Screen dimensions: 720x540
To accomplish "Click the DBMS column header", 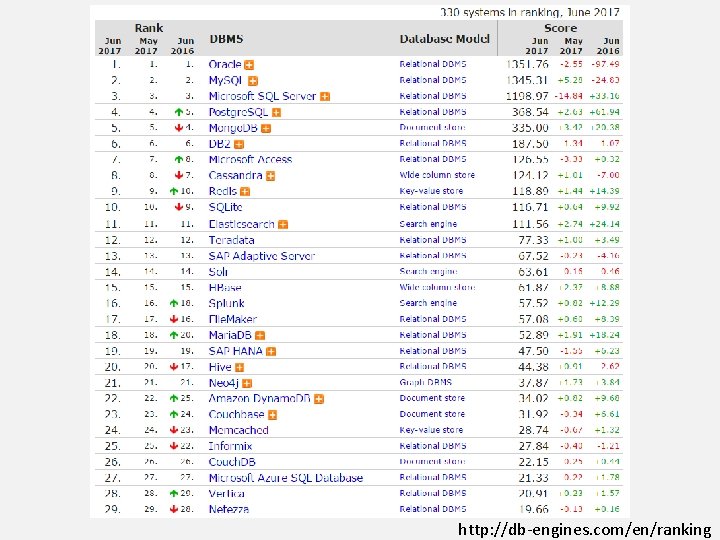I will [226, 39].
